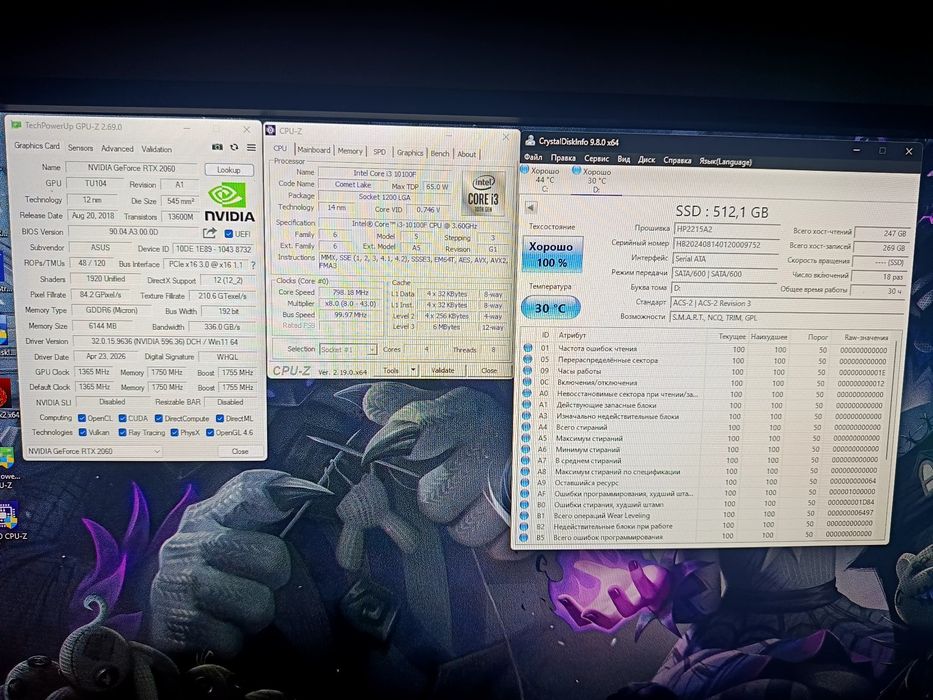This screenshot has width=933, height=700.
Task: Open the GPU selection dropdown in GPU-Z
Action: 94,451
